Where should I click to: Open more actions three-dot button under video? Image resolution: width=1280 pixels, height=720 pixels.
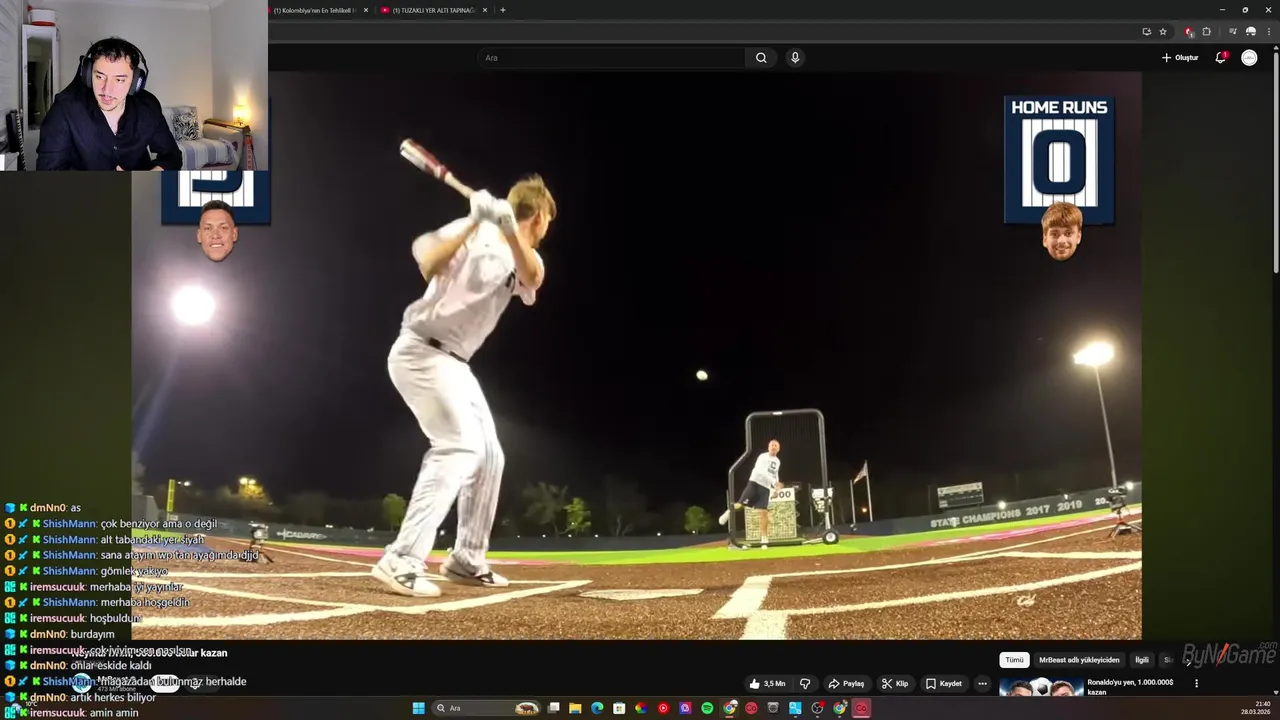tap(982, 684)
